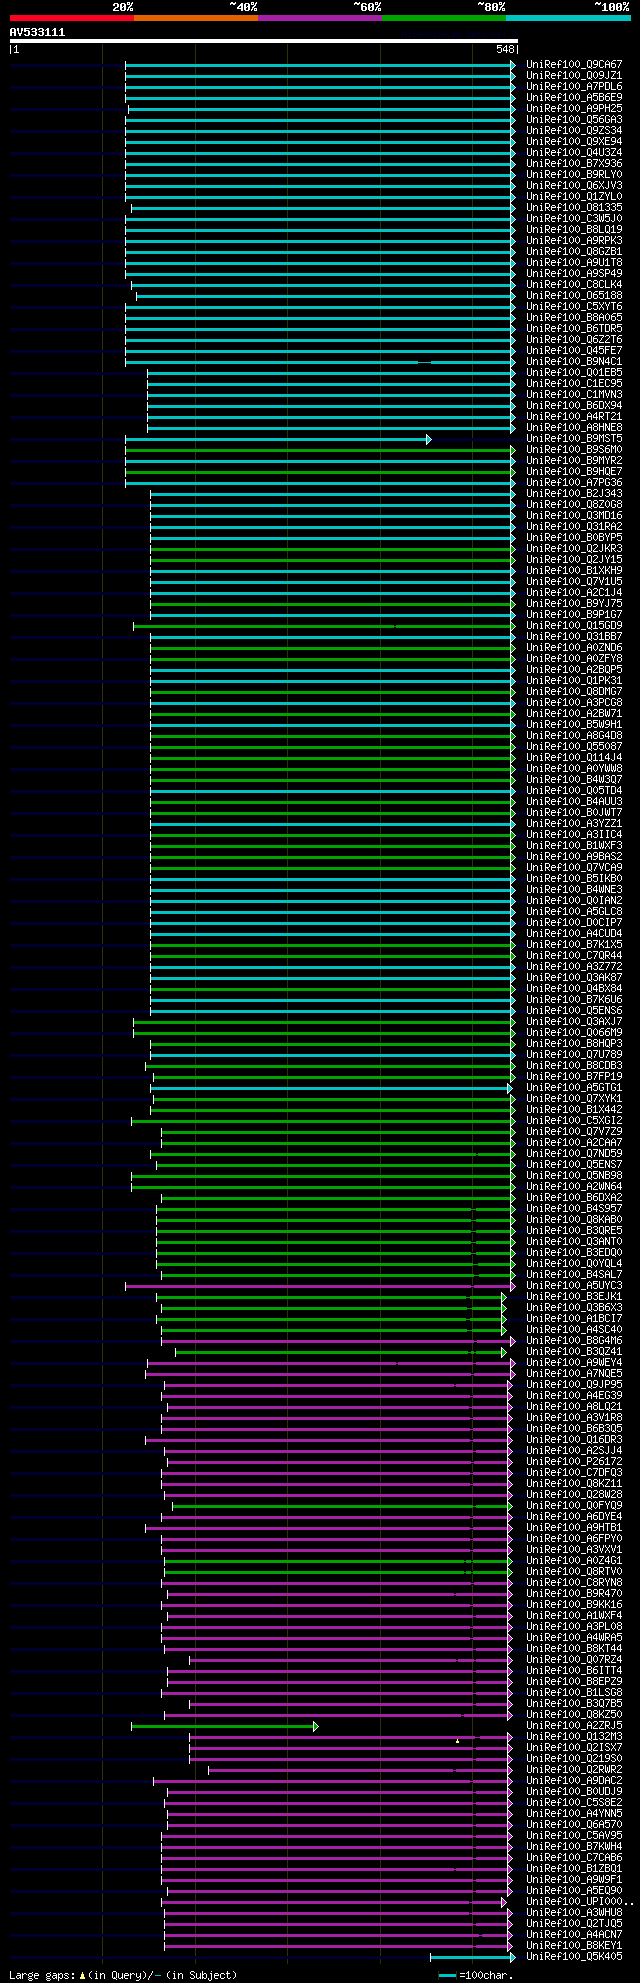Viewport: 640px width, 1983px height.
Task: Select the UniRef100_Q55087 label
Action: point(574,747)
